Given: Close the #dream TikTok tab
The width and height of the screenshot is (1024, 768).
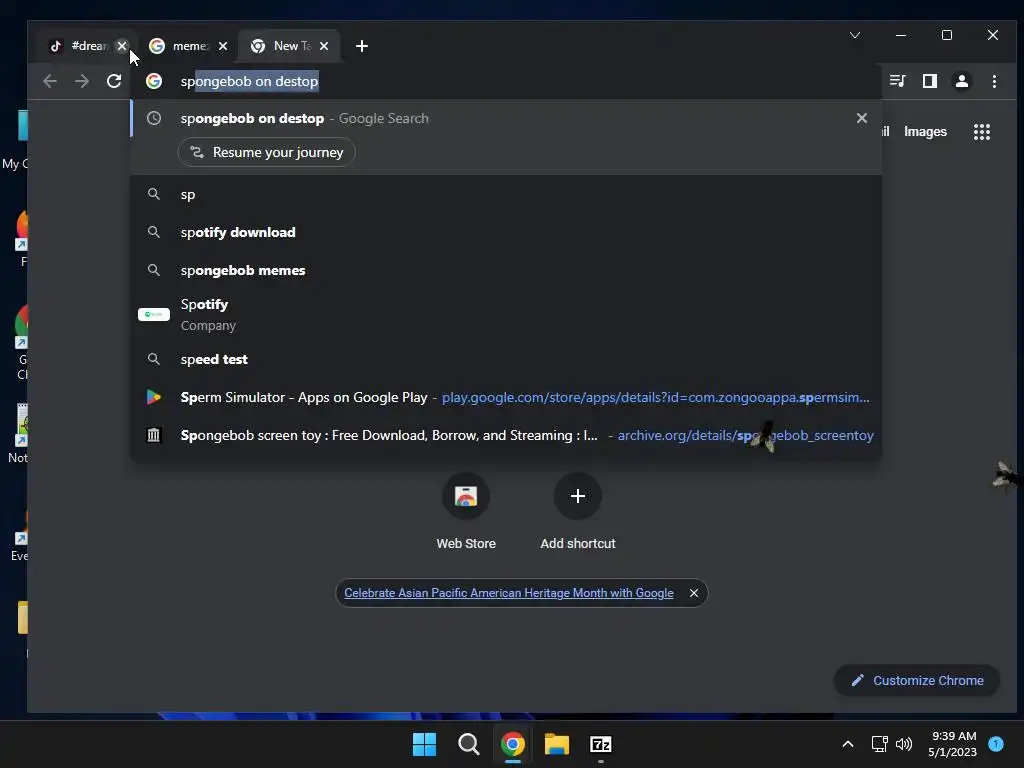Looking at the screenshot, I should click(121, 46).
